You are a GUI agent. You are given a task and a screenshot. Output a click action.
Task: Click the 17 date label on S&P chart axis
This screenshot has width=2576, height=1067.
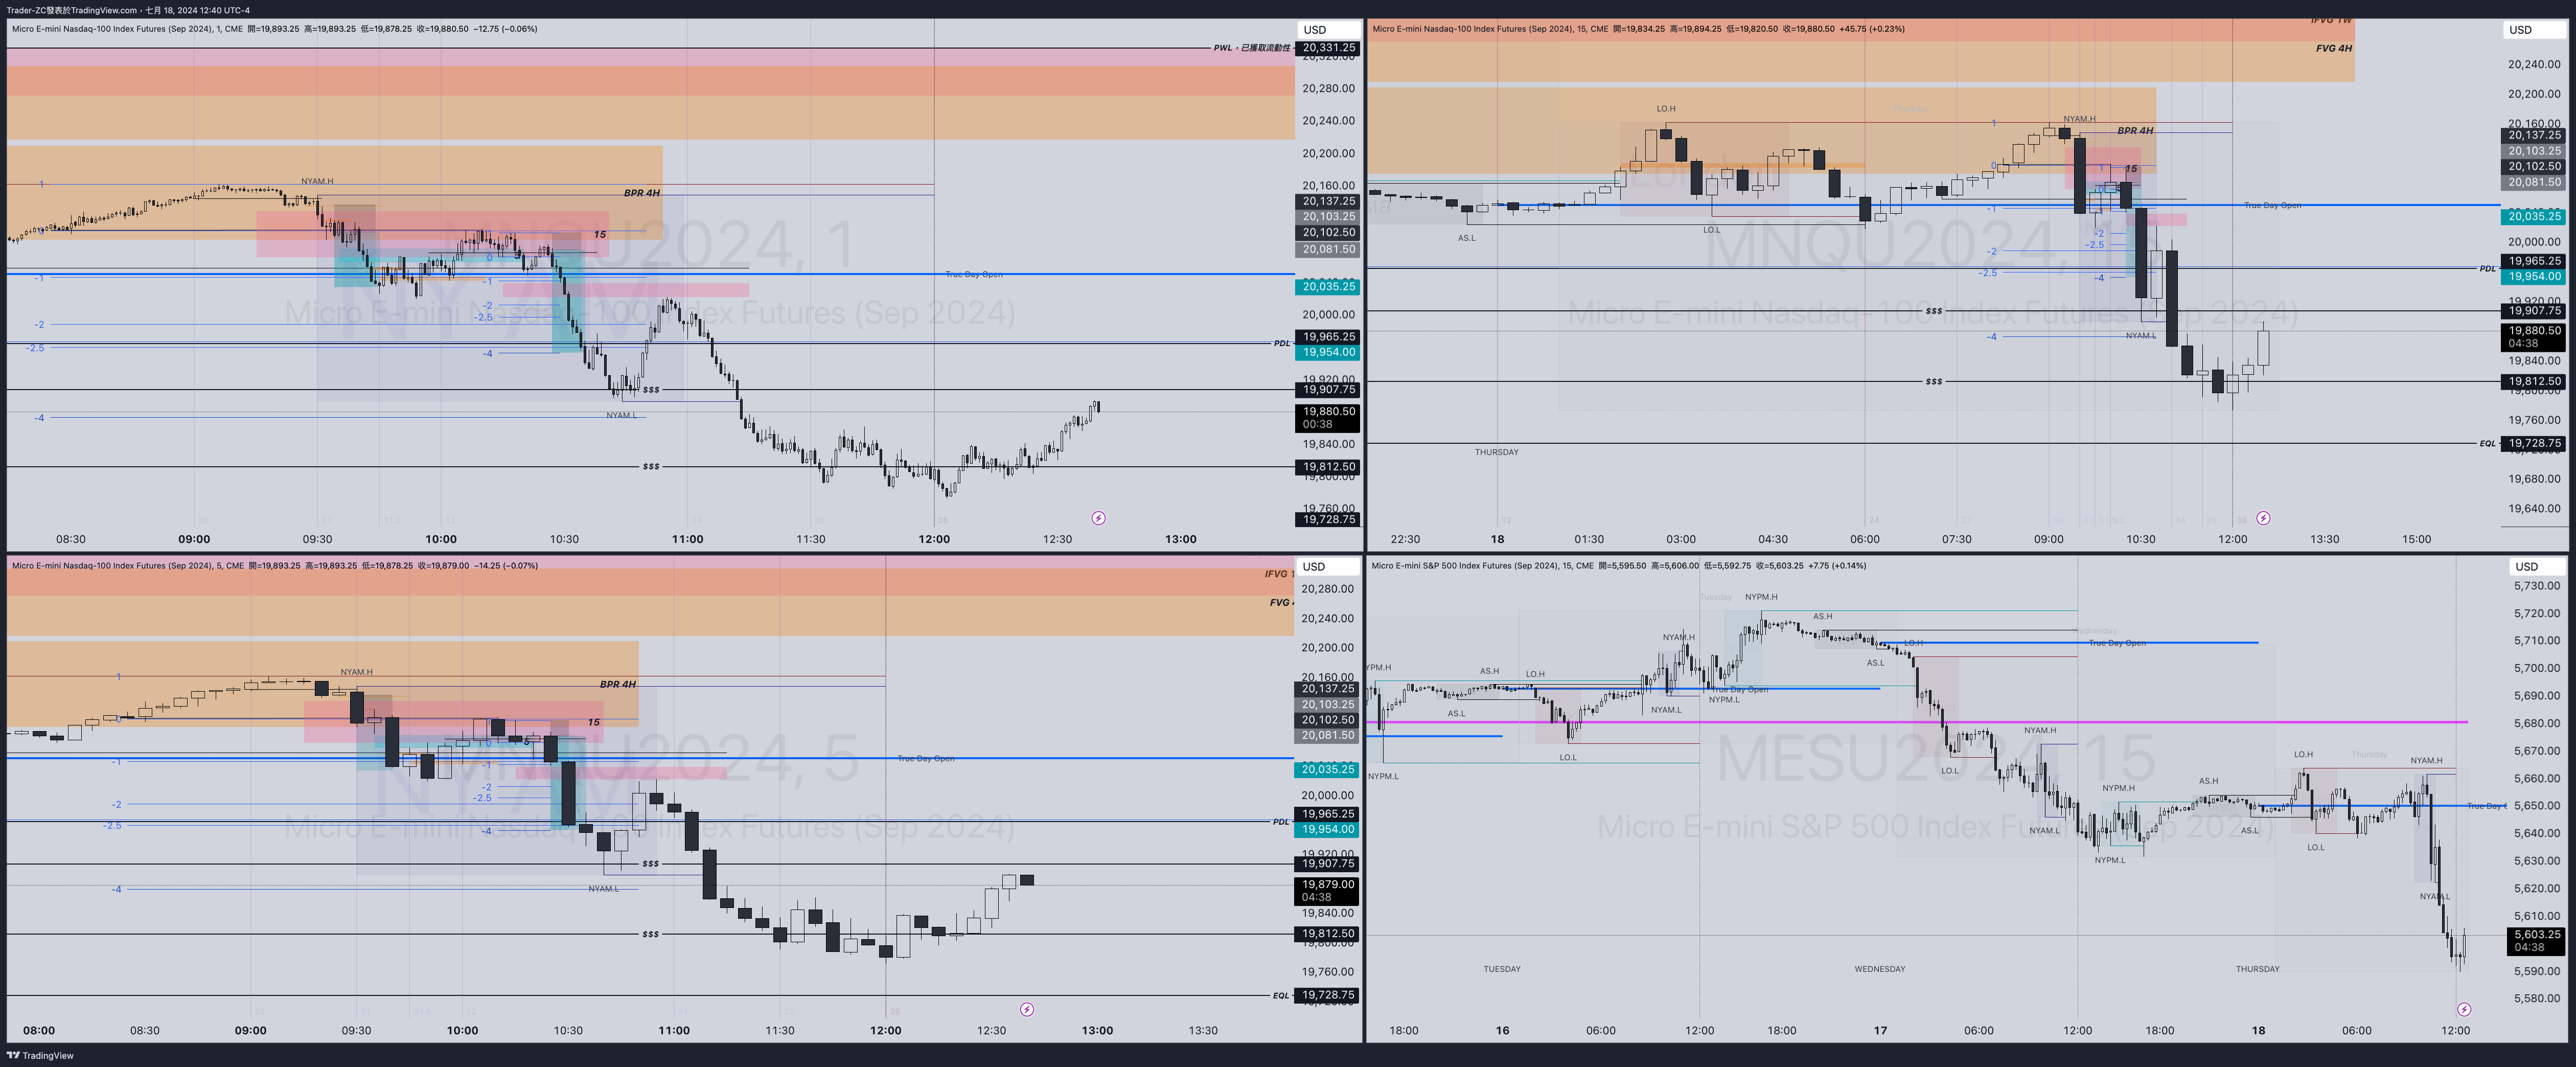point(1880,1030)
